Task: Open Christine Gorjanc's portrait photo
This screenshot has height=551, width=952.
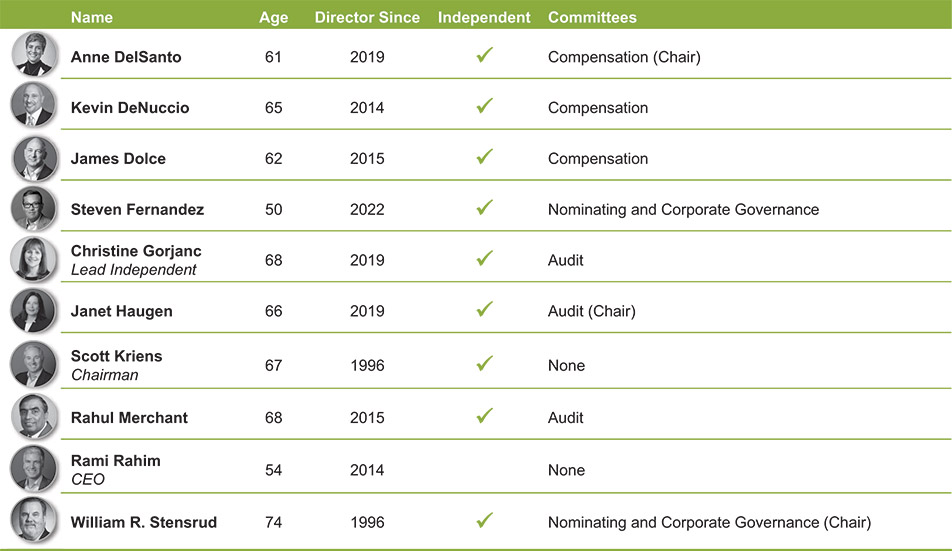Action: 34,260
